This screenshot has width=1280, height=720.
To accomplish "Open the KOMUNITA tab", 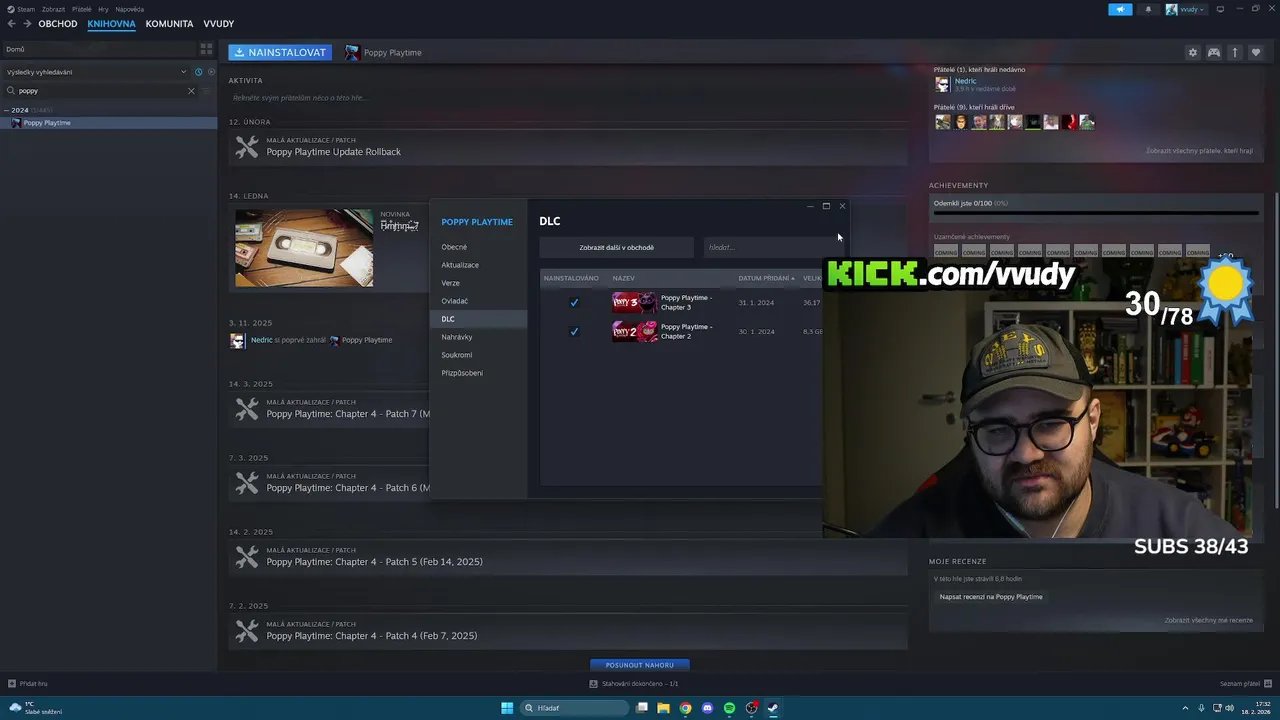I will click(x=169, y=24).
